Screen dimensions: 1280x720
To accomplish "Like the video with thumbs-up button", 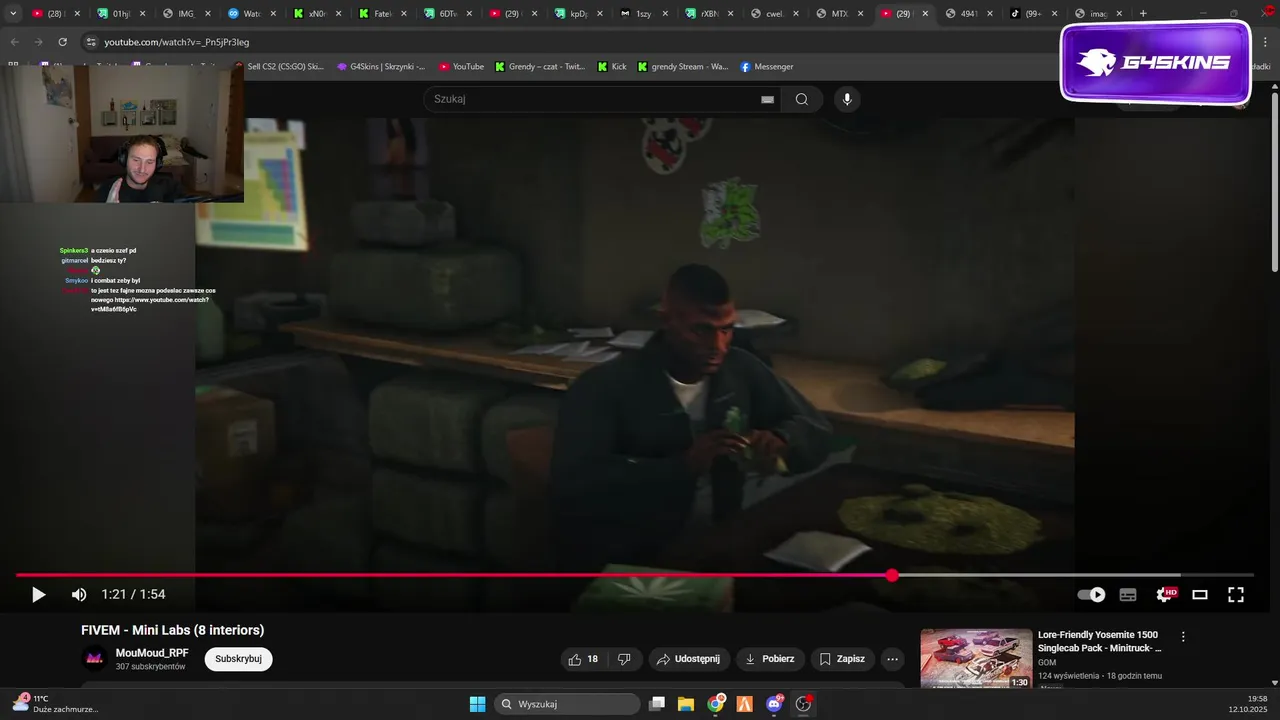I will (584, 659).
